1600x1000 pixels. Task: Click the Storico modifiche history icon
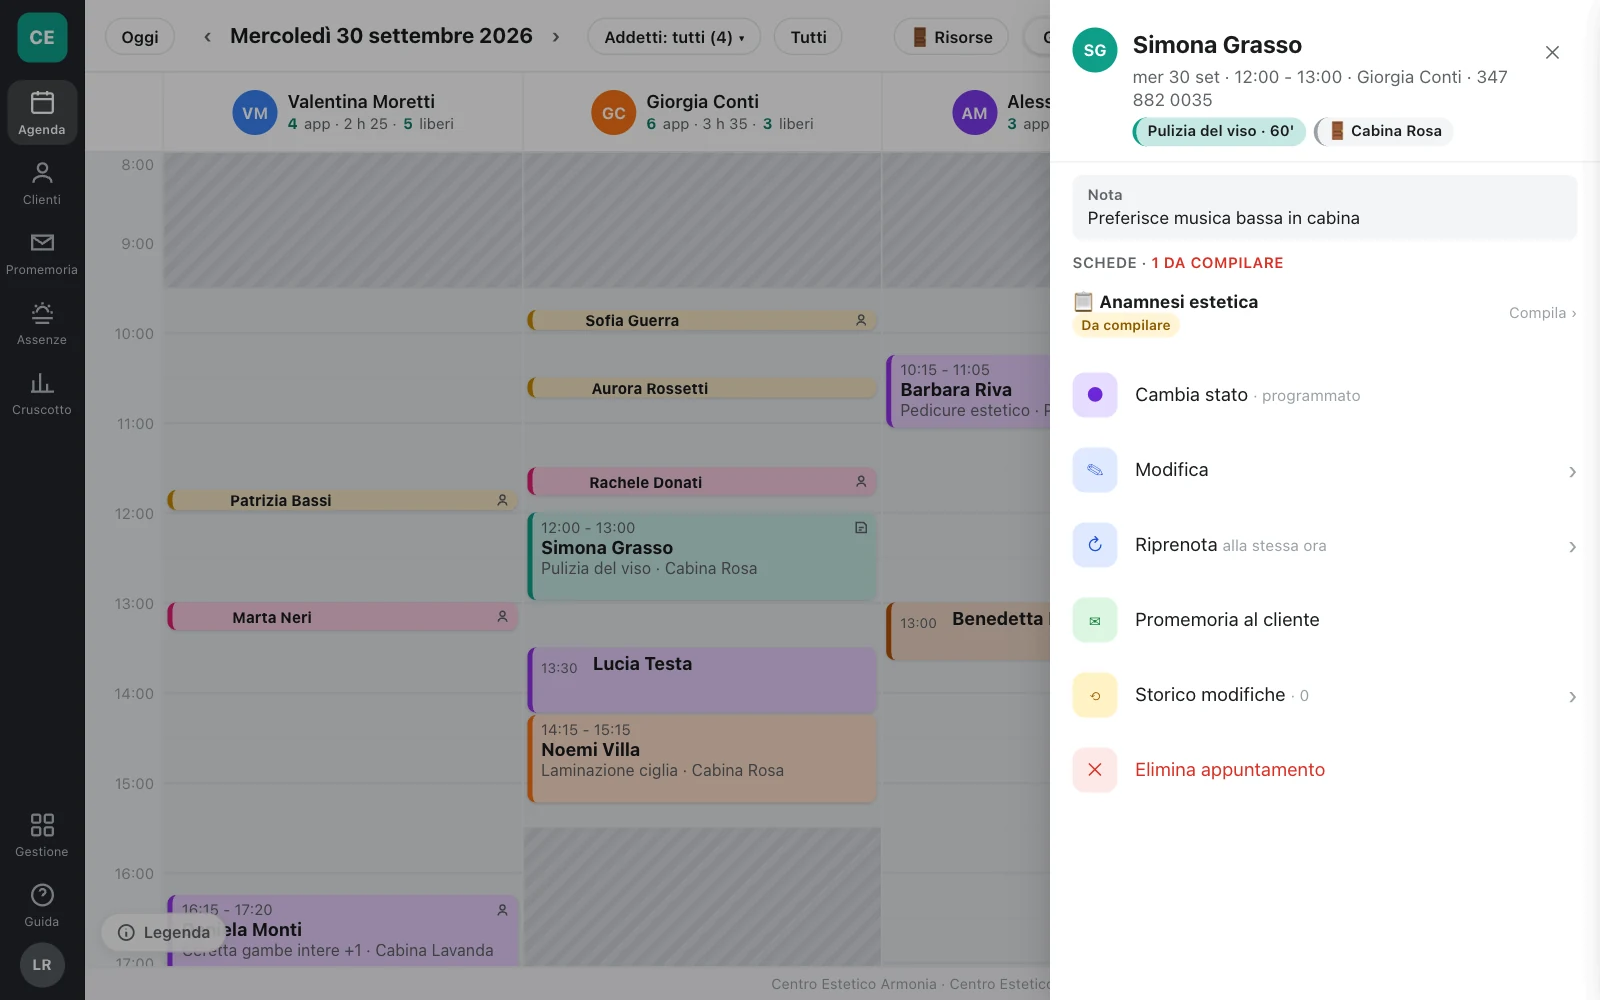1095,695
